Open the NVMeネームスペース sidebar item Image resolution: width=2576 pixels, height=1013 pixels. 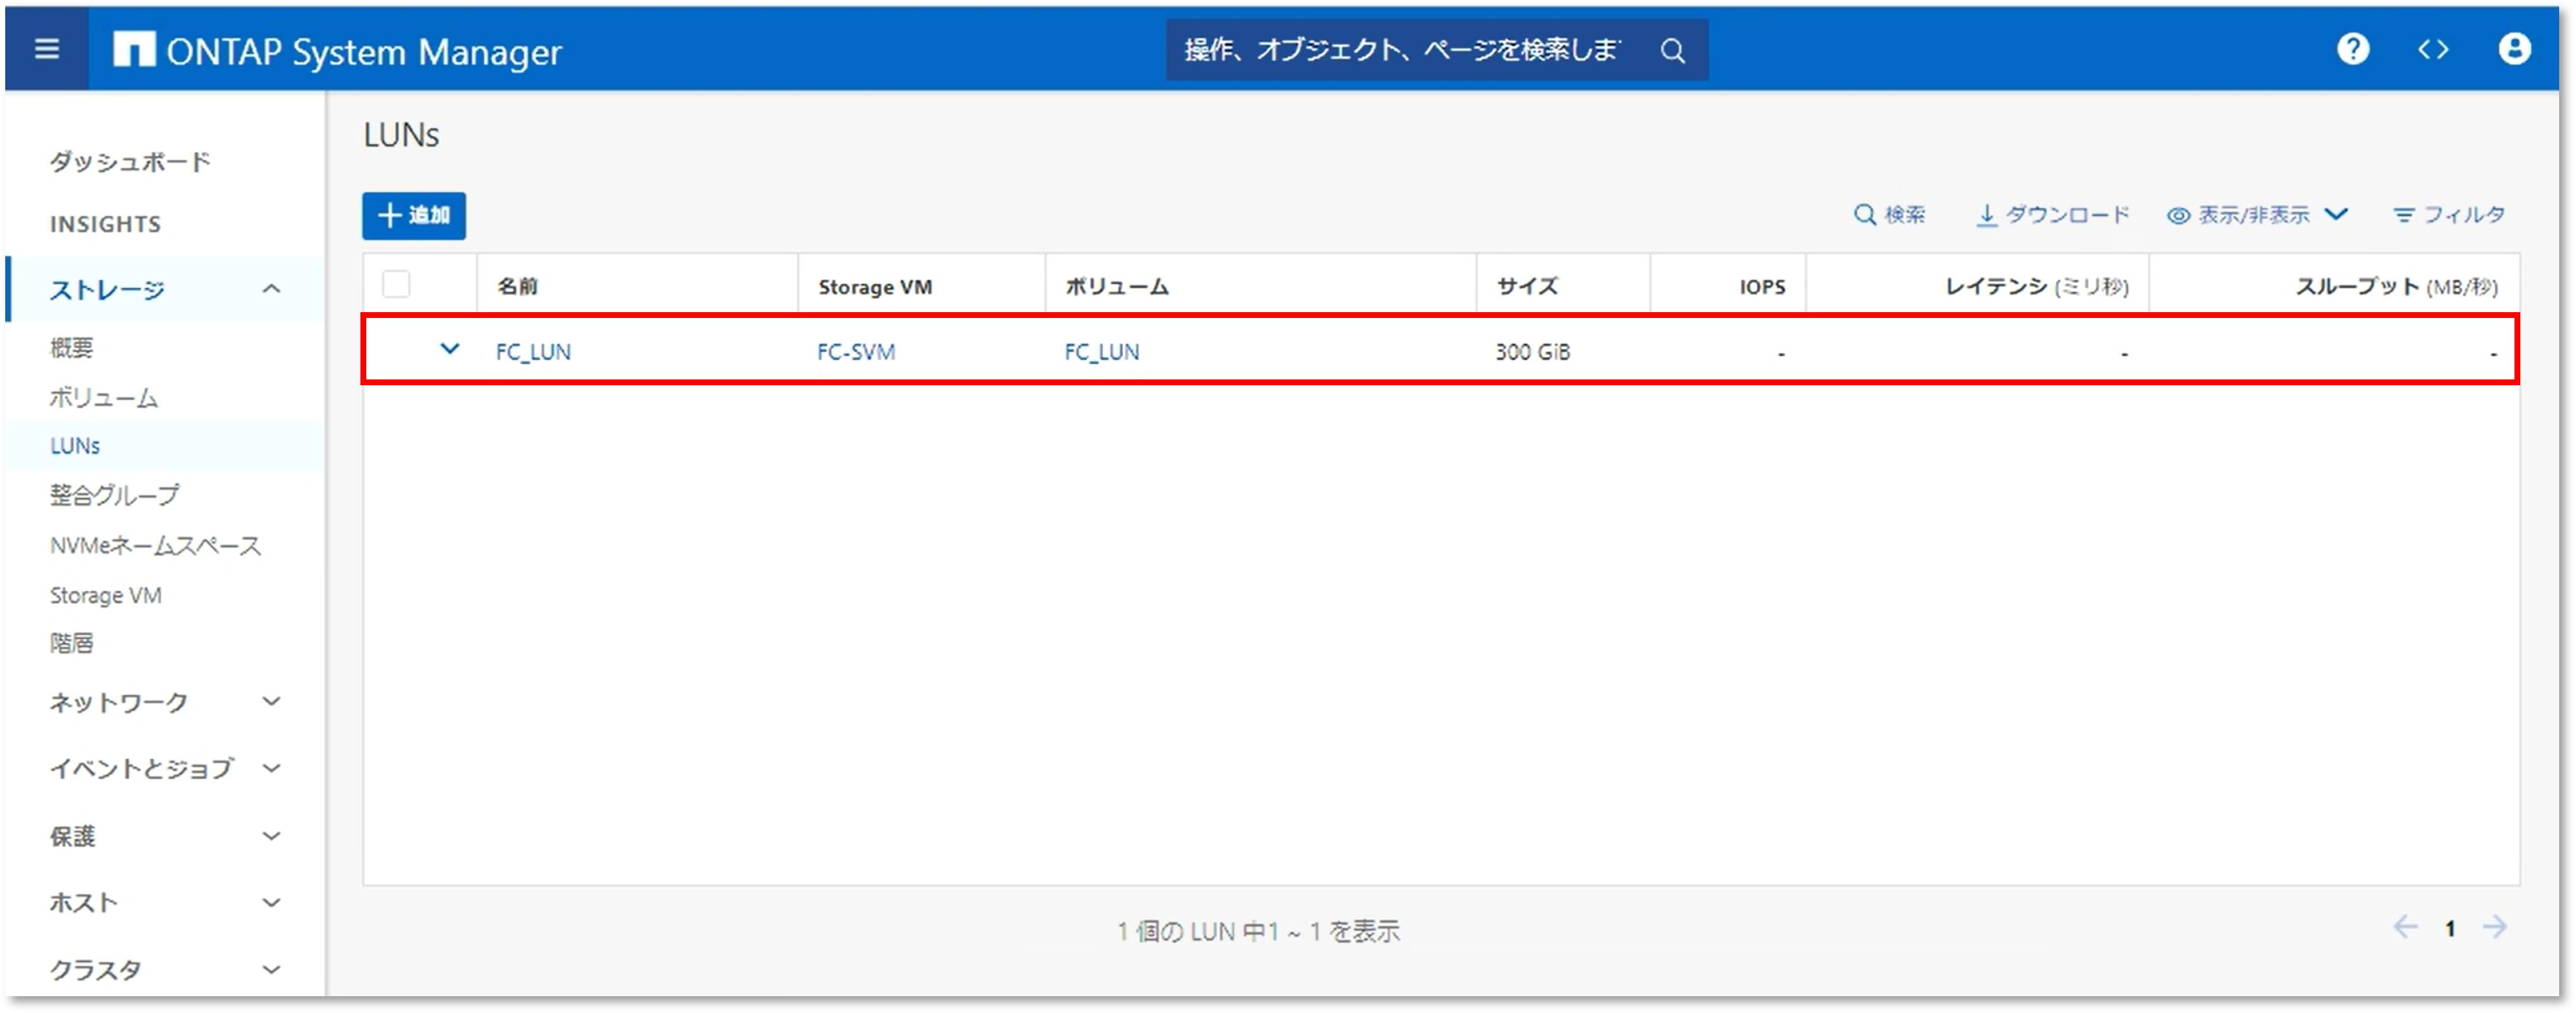pos(155,545)
